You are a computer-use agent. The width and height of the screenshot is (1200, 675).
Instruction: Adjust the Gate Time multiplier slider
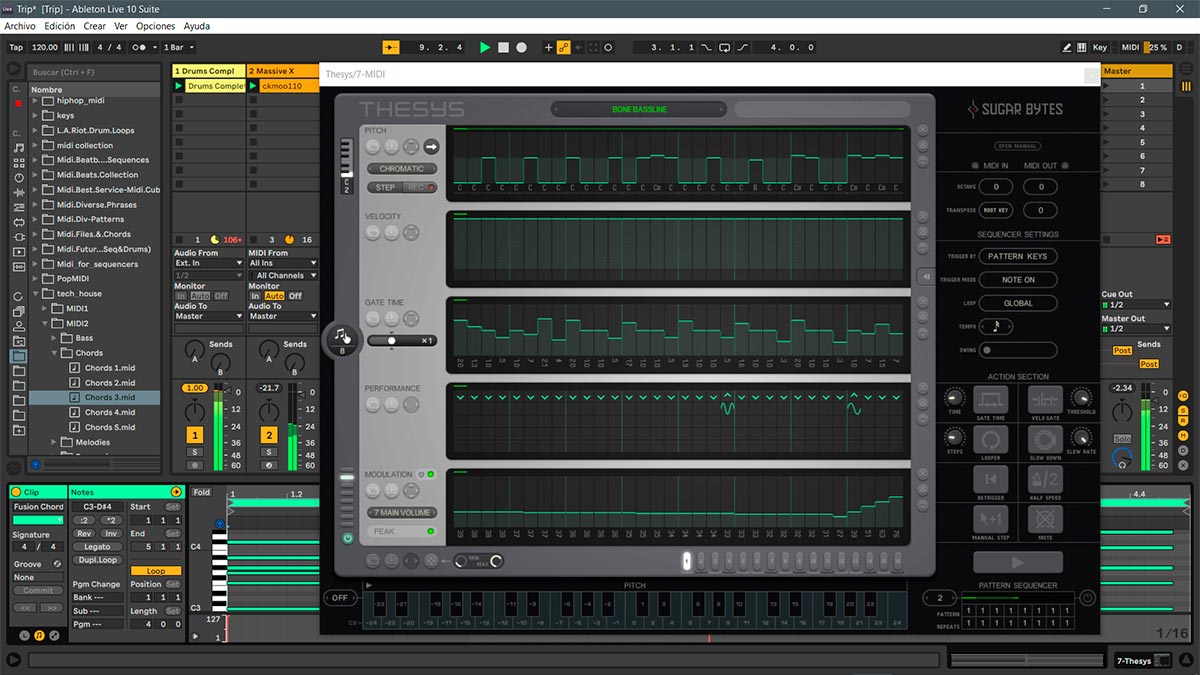pyautogui.click(x=402, y=341)
